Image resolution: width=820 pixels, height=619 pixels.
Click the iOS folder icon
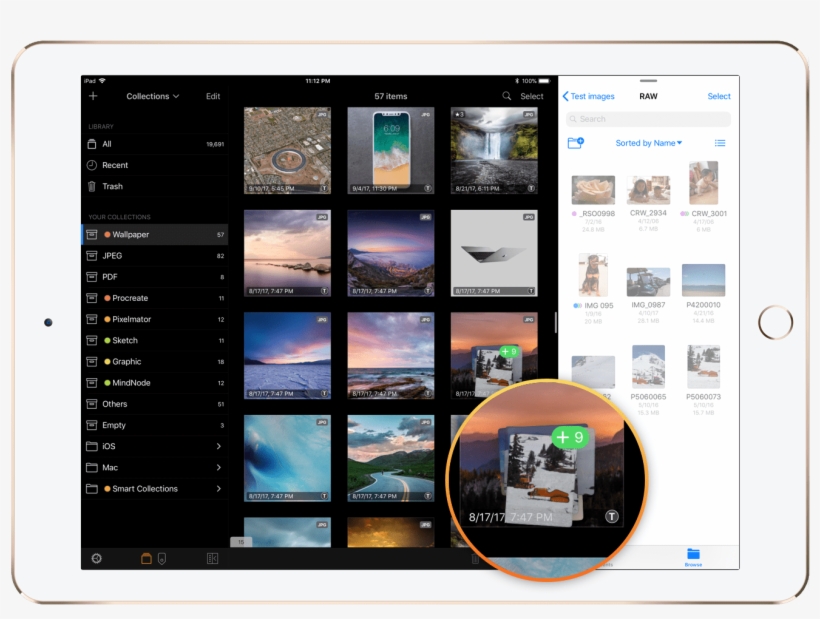pos(92,446)
